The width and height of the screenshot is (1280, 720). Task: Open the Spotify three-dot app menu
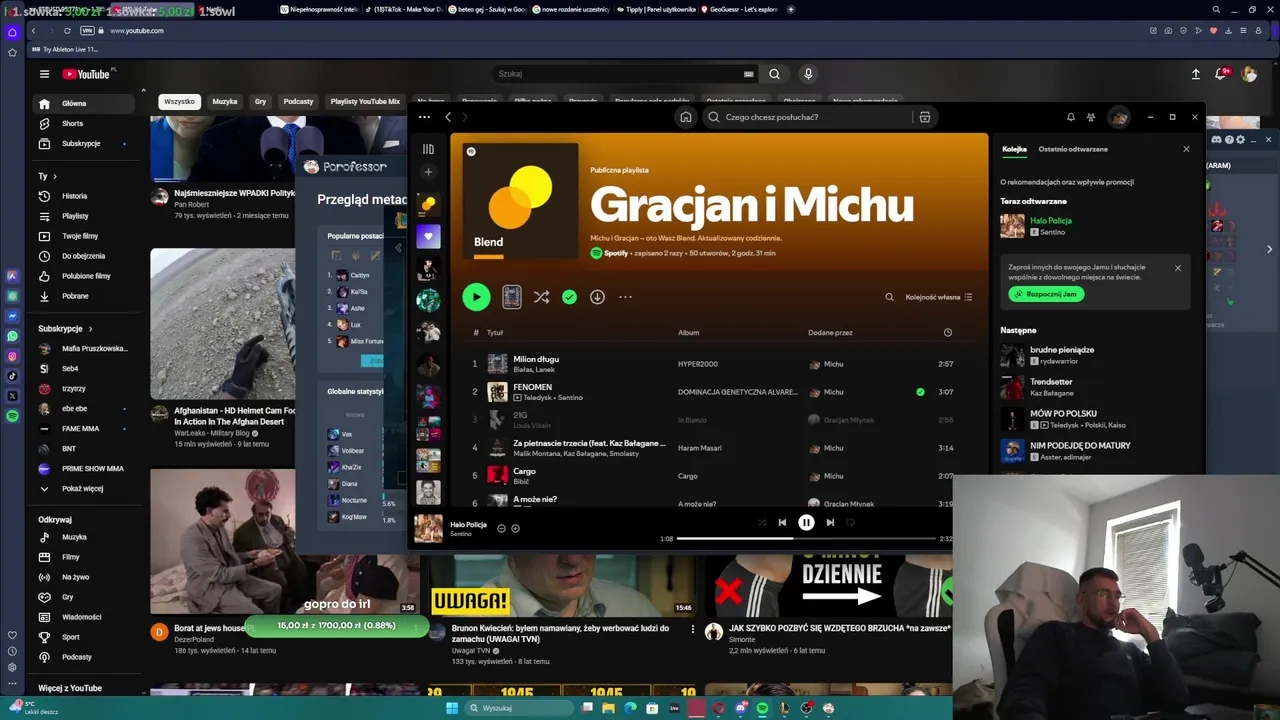424,117
